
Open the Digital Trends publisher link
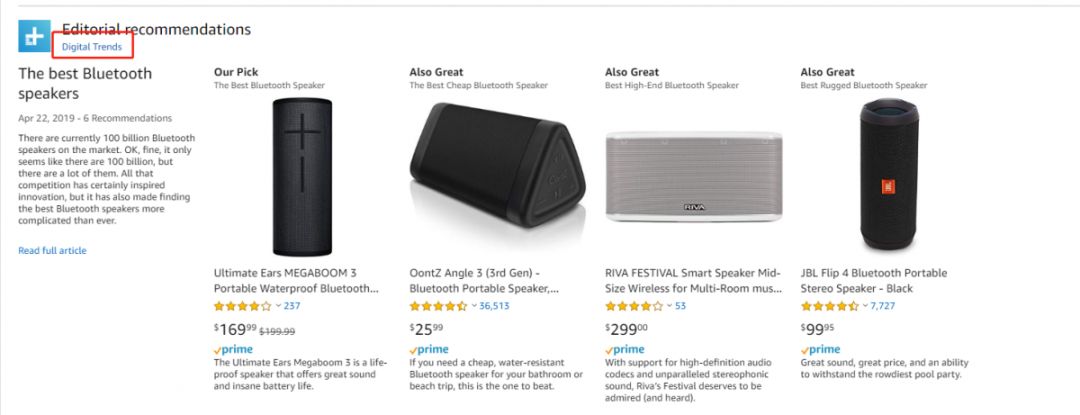91,47
